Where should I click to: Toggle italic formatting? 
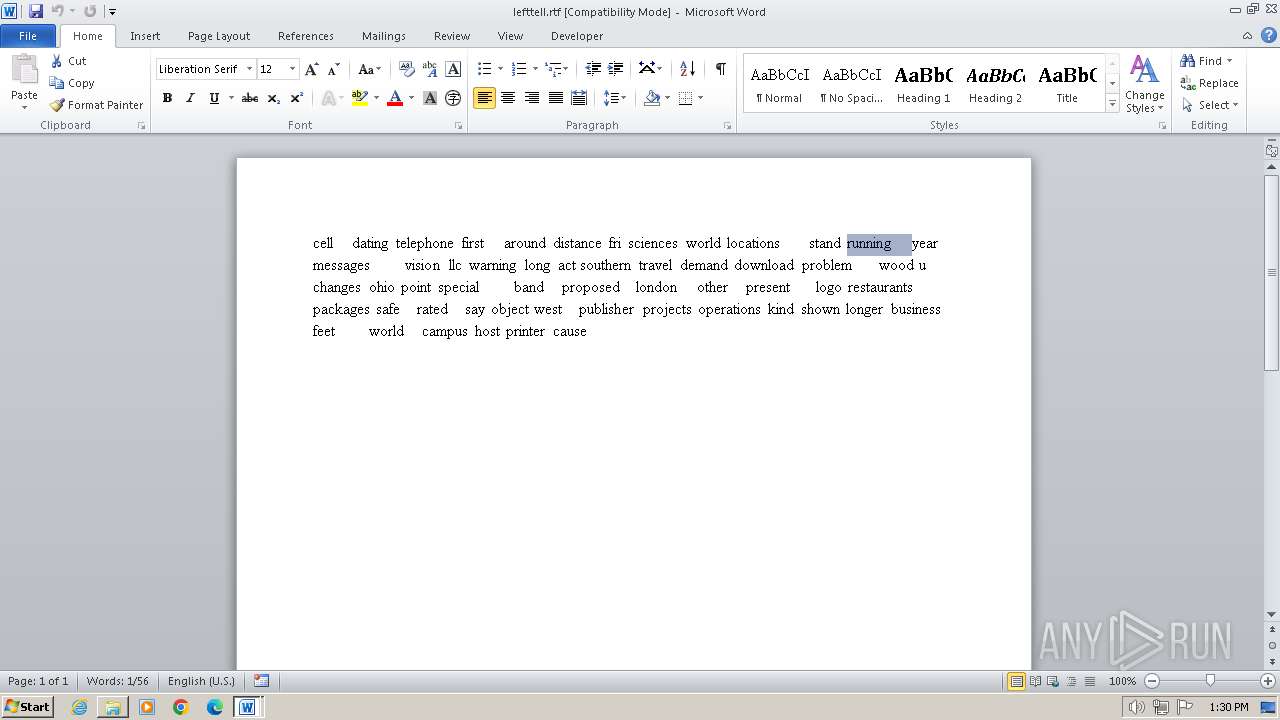pyautogui.click(x=190, y=98)
